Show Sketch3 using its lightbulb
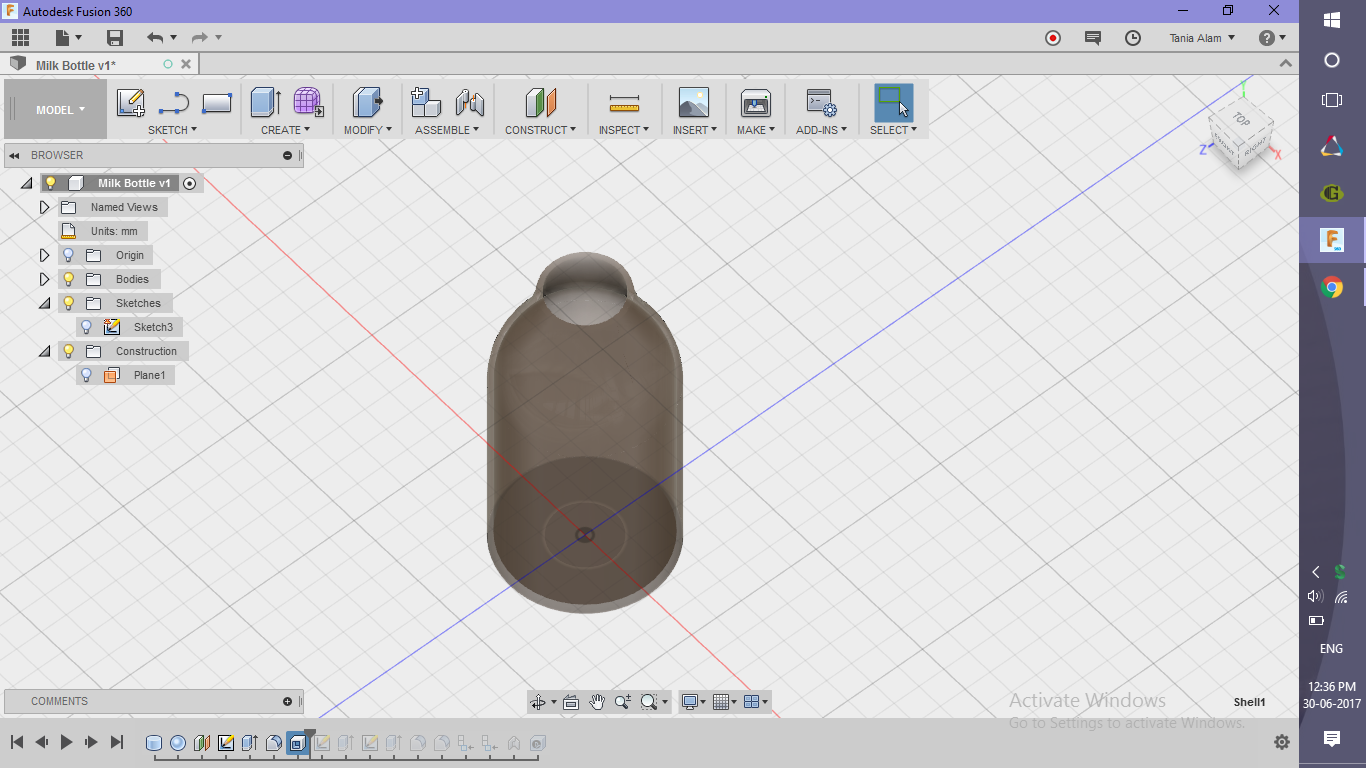Screen dimensions: 1366x768 (87, 327)
